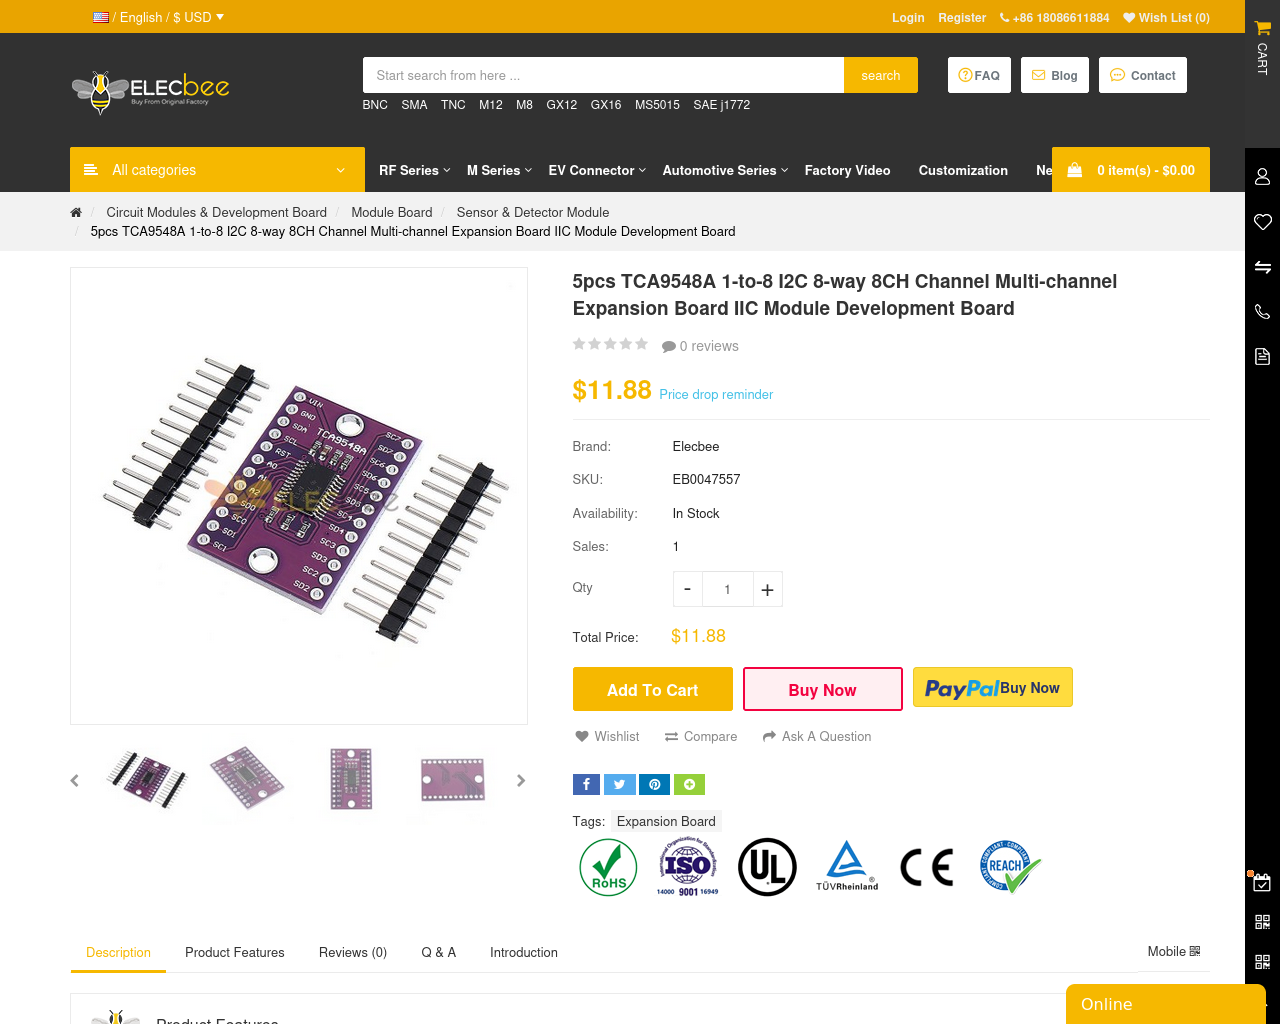Share product on Twitter icon
Screen dimensions: 1280x1024
(x=619, y=785)
